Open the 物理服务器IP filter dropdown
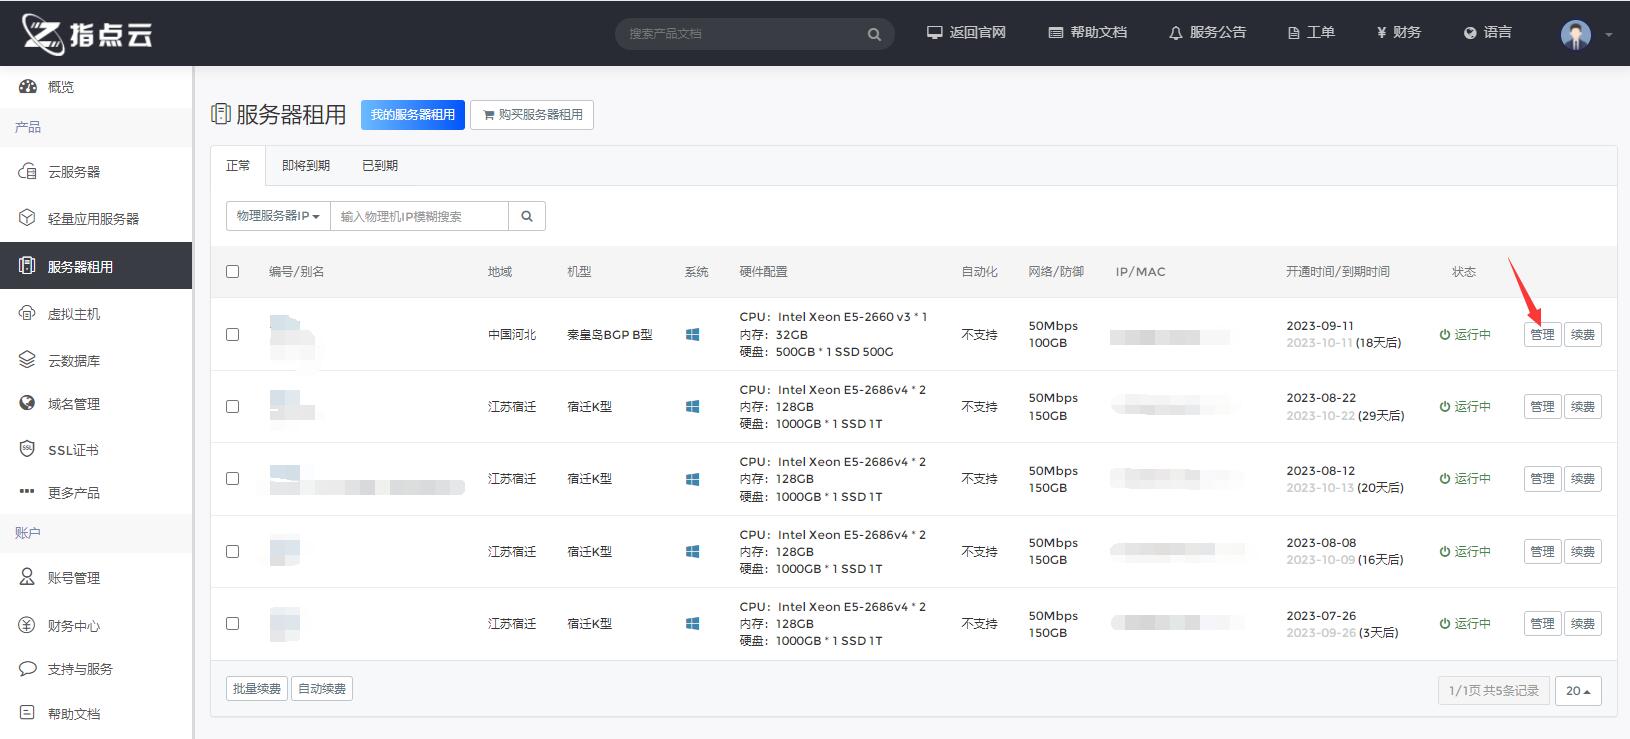This screenshot has height=739, width=1630. click(x=278, y=216)
